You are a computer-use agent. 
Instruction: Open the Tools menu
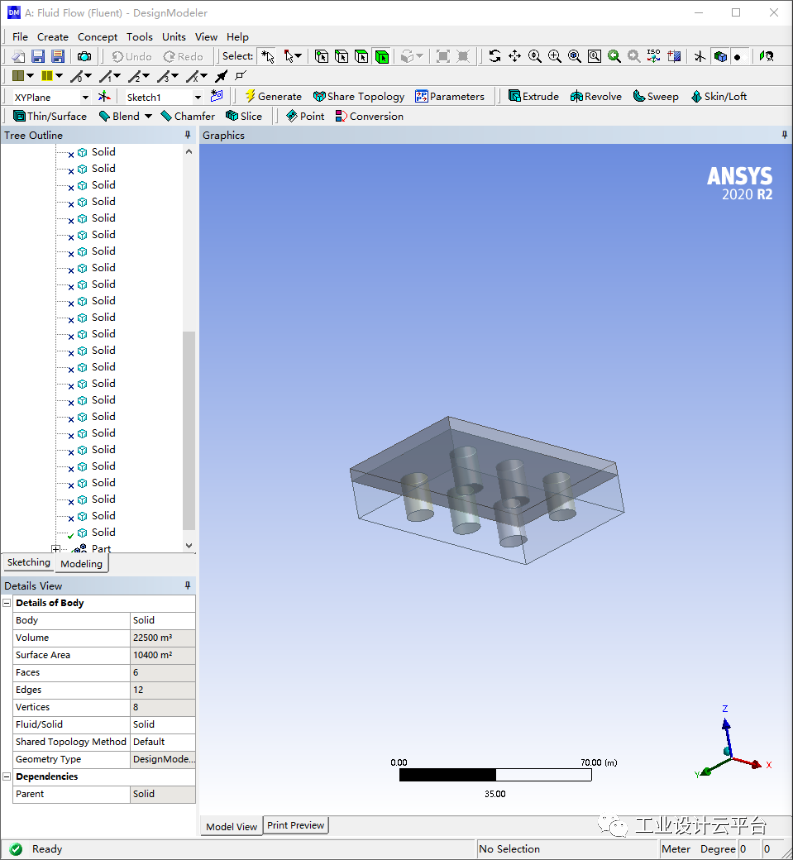pyautogui.click(x=139, y=37)
